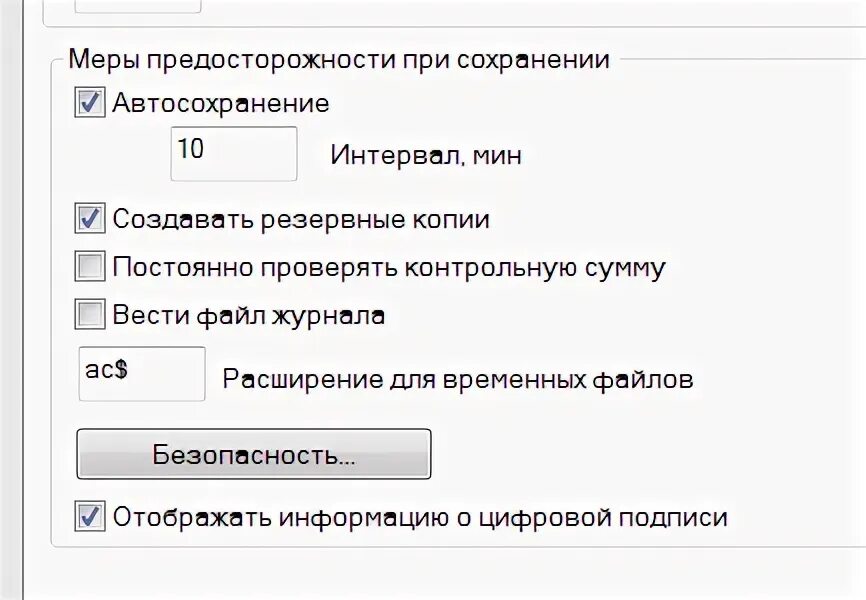Image resolution: width=866 pixels, height=600 pixels.
Task: Click blank area right of the Безопасность button
Action: tap(640, 455)
